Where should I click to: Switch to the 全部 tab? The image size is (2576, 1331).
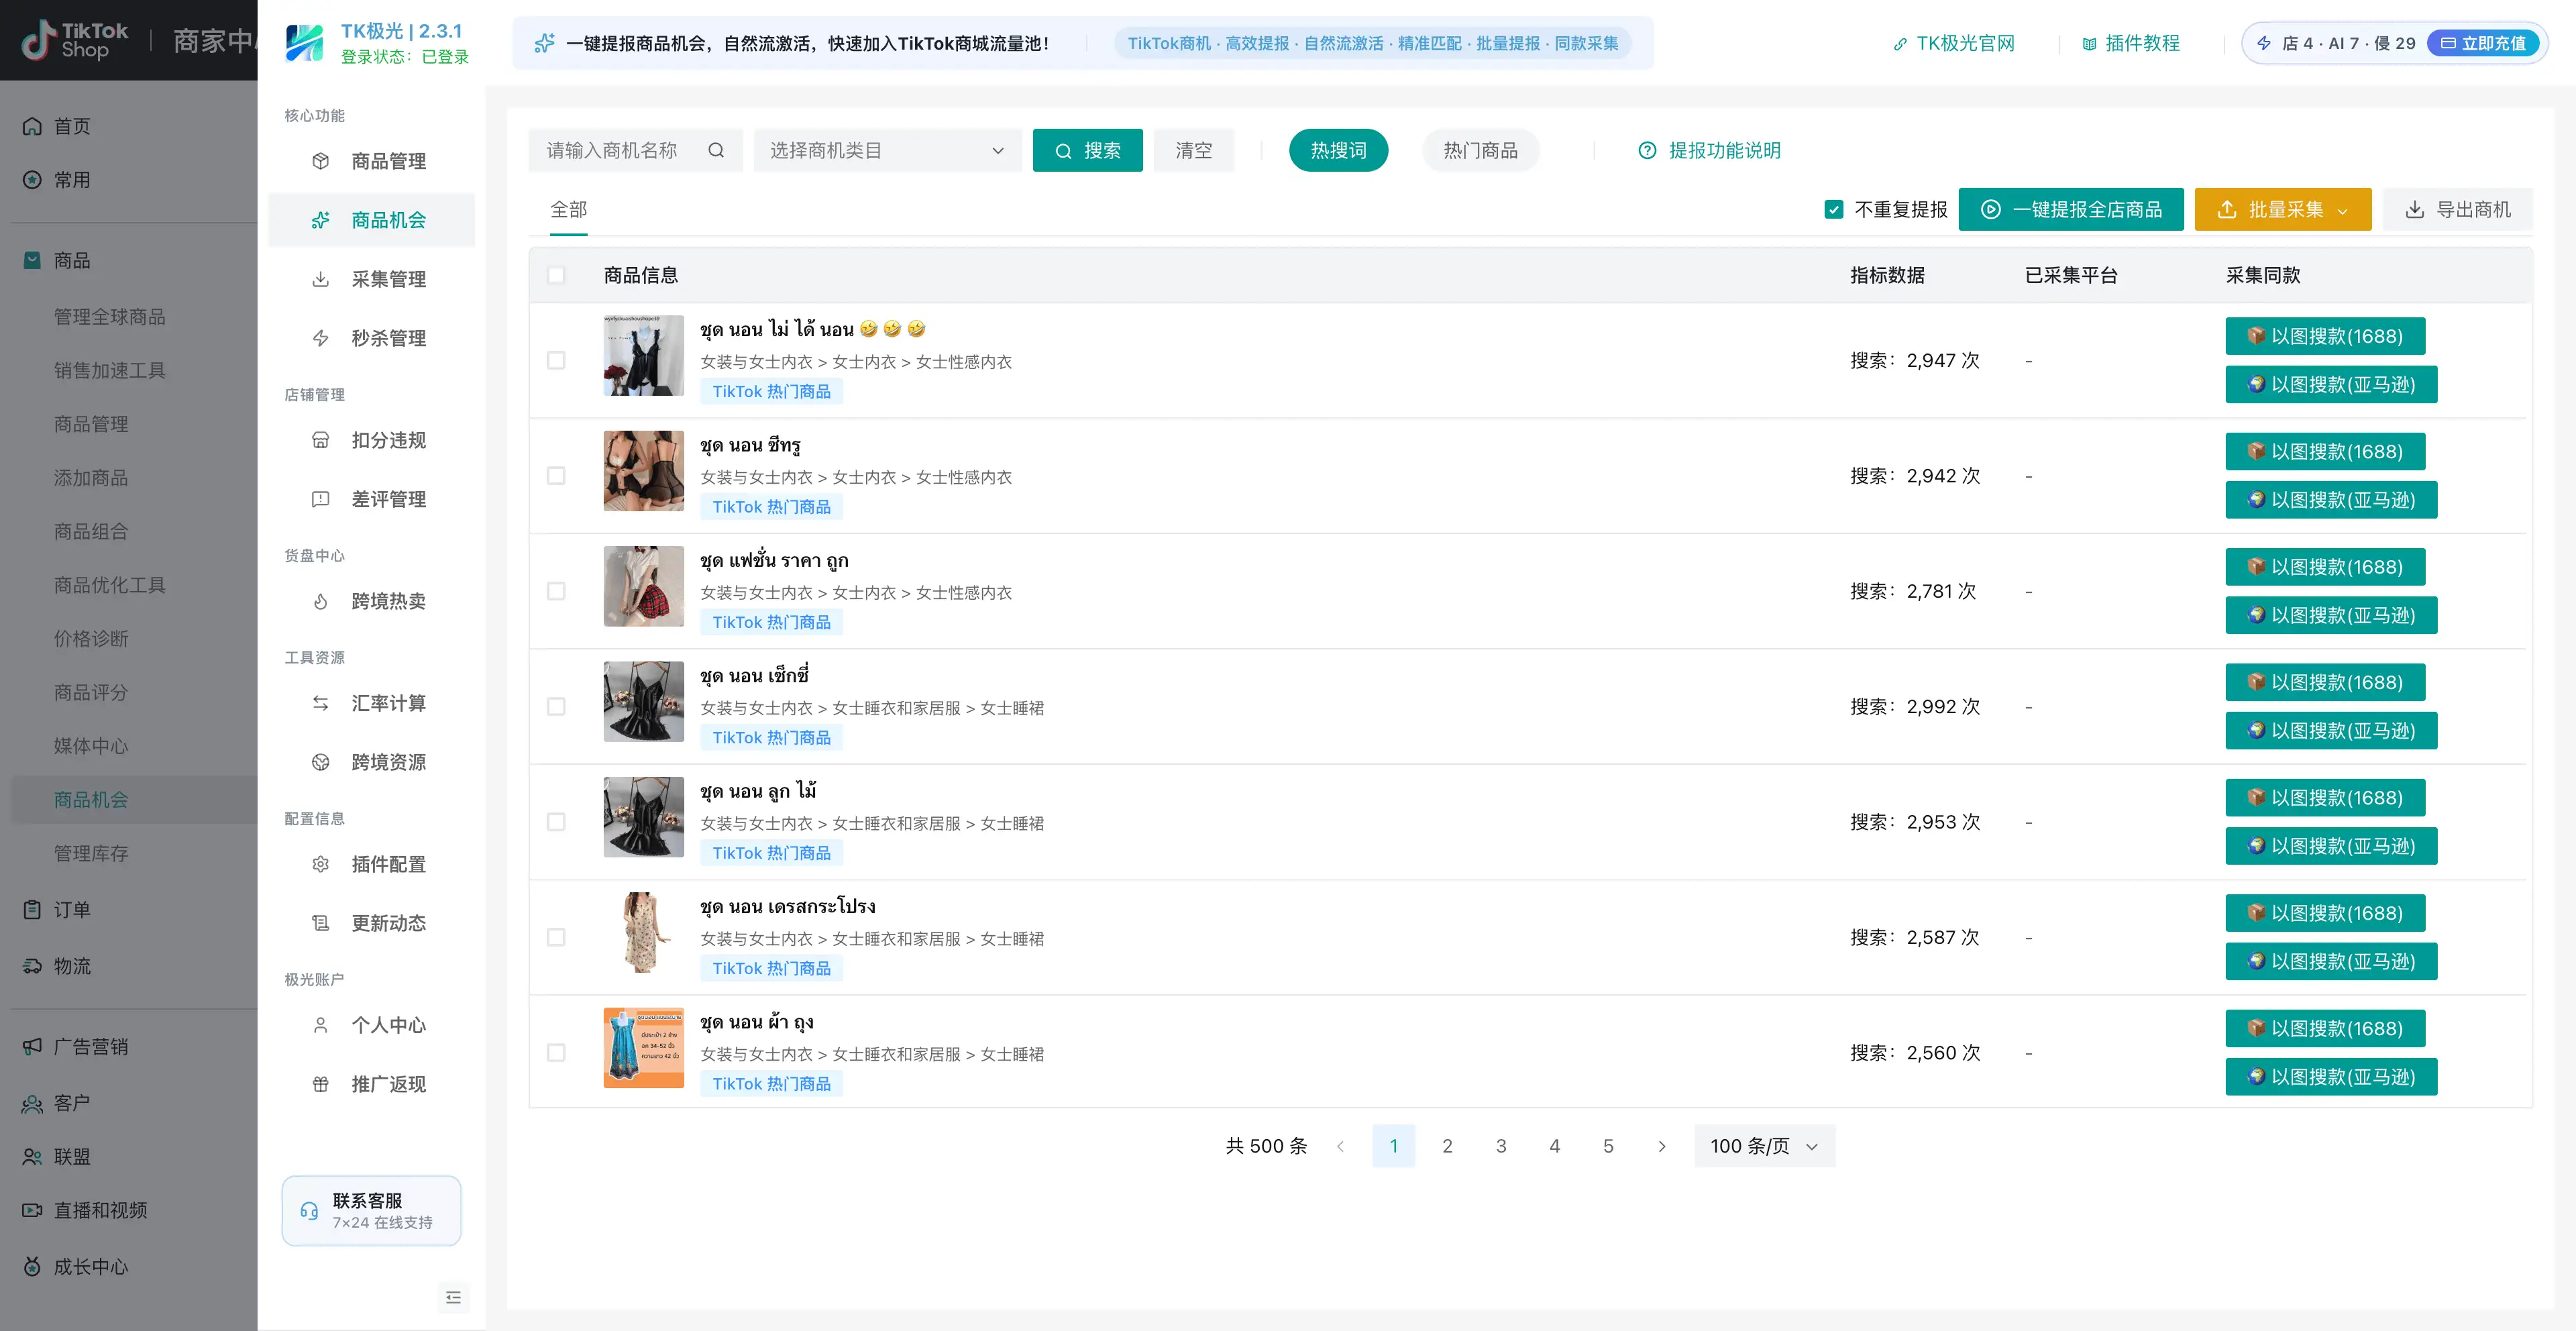point(568,209)
